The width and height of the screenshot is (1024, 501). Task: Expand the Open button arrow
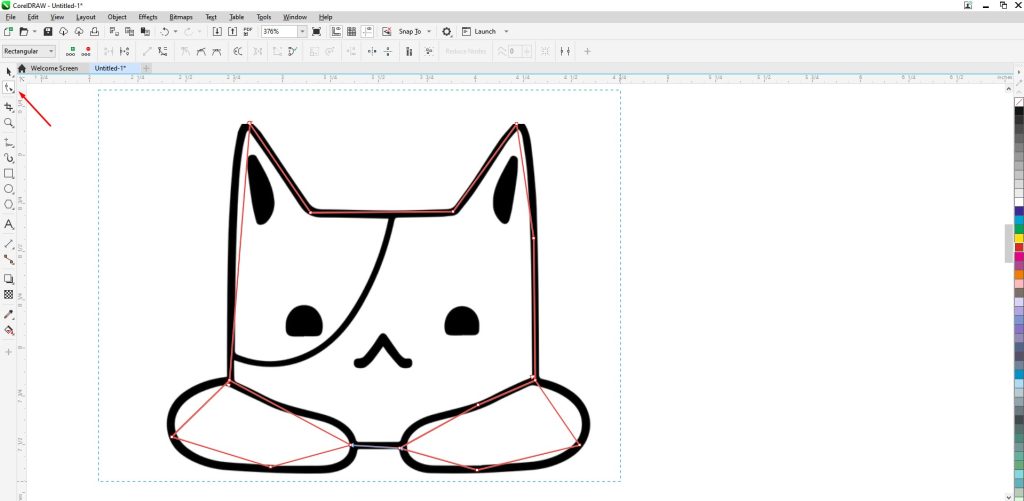(33, 31)
